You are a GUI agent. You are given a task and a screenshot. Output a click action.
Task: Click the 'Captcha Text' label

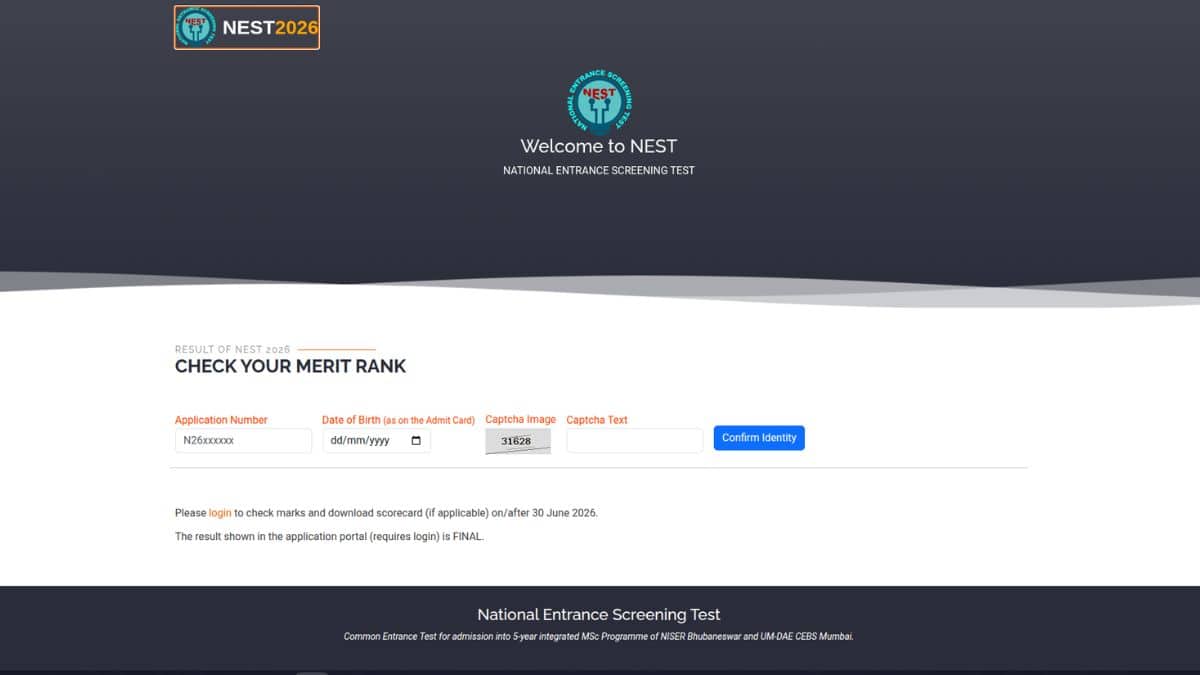[x=597, y=420]
